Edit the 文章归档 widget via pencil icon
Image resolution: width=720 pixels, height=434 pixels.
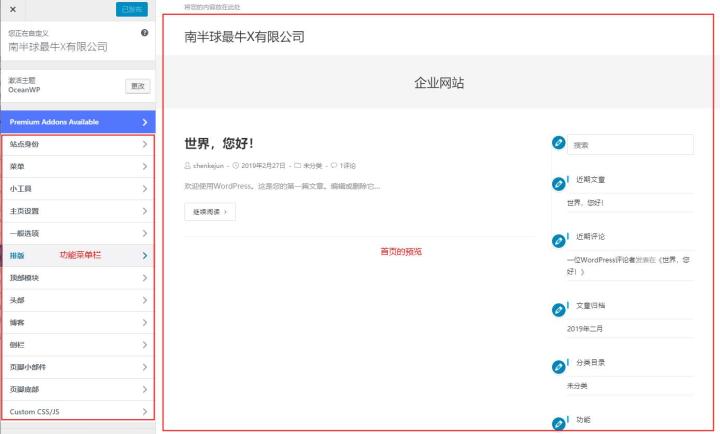558,310
